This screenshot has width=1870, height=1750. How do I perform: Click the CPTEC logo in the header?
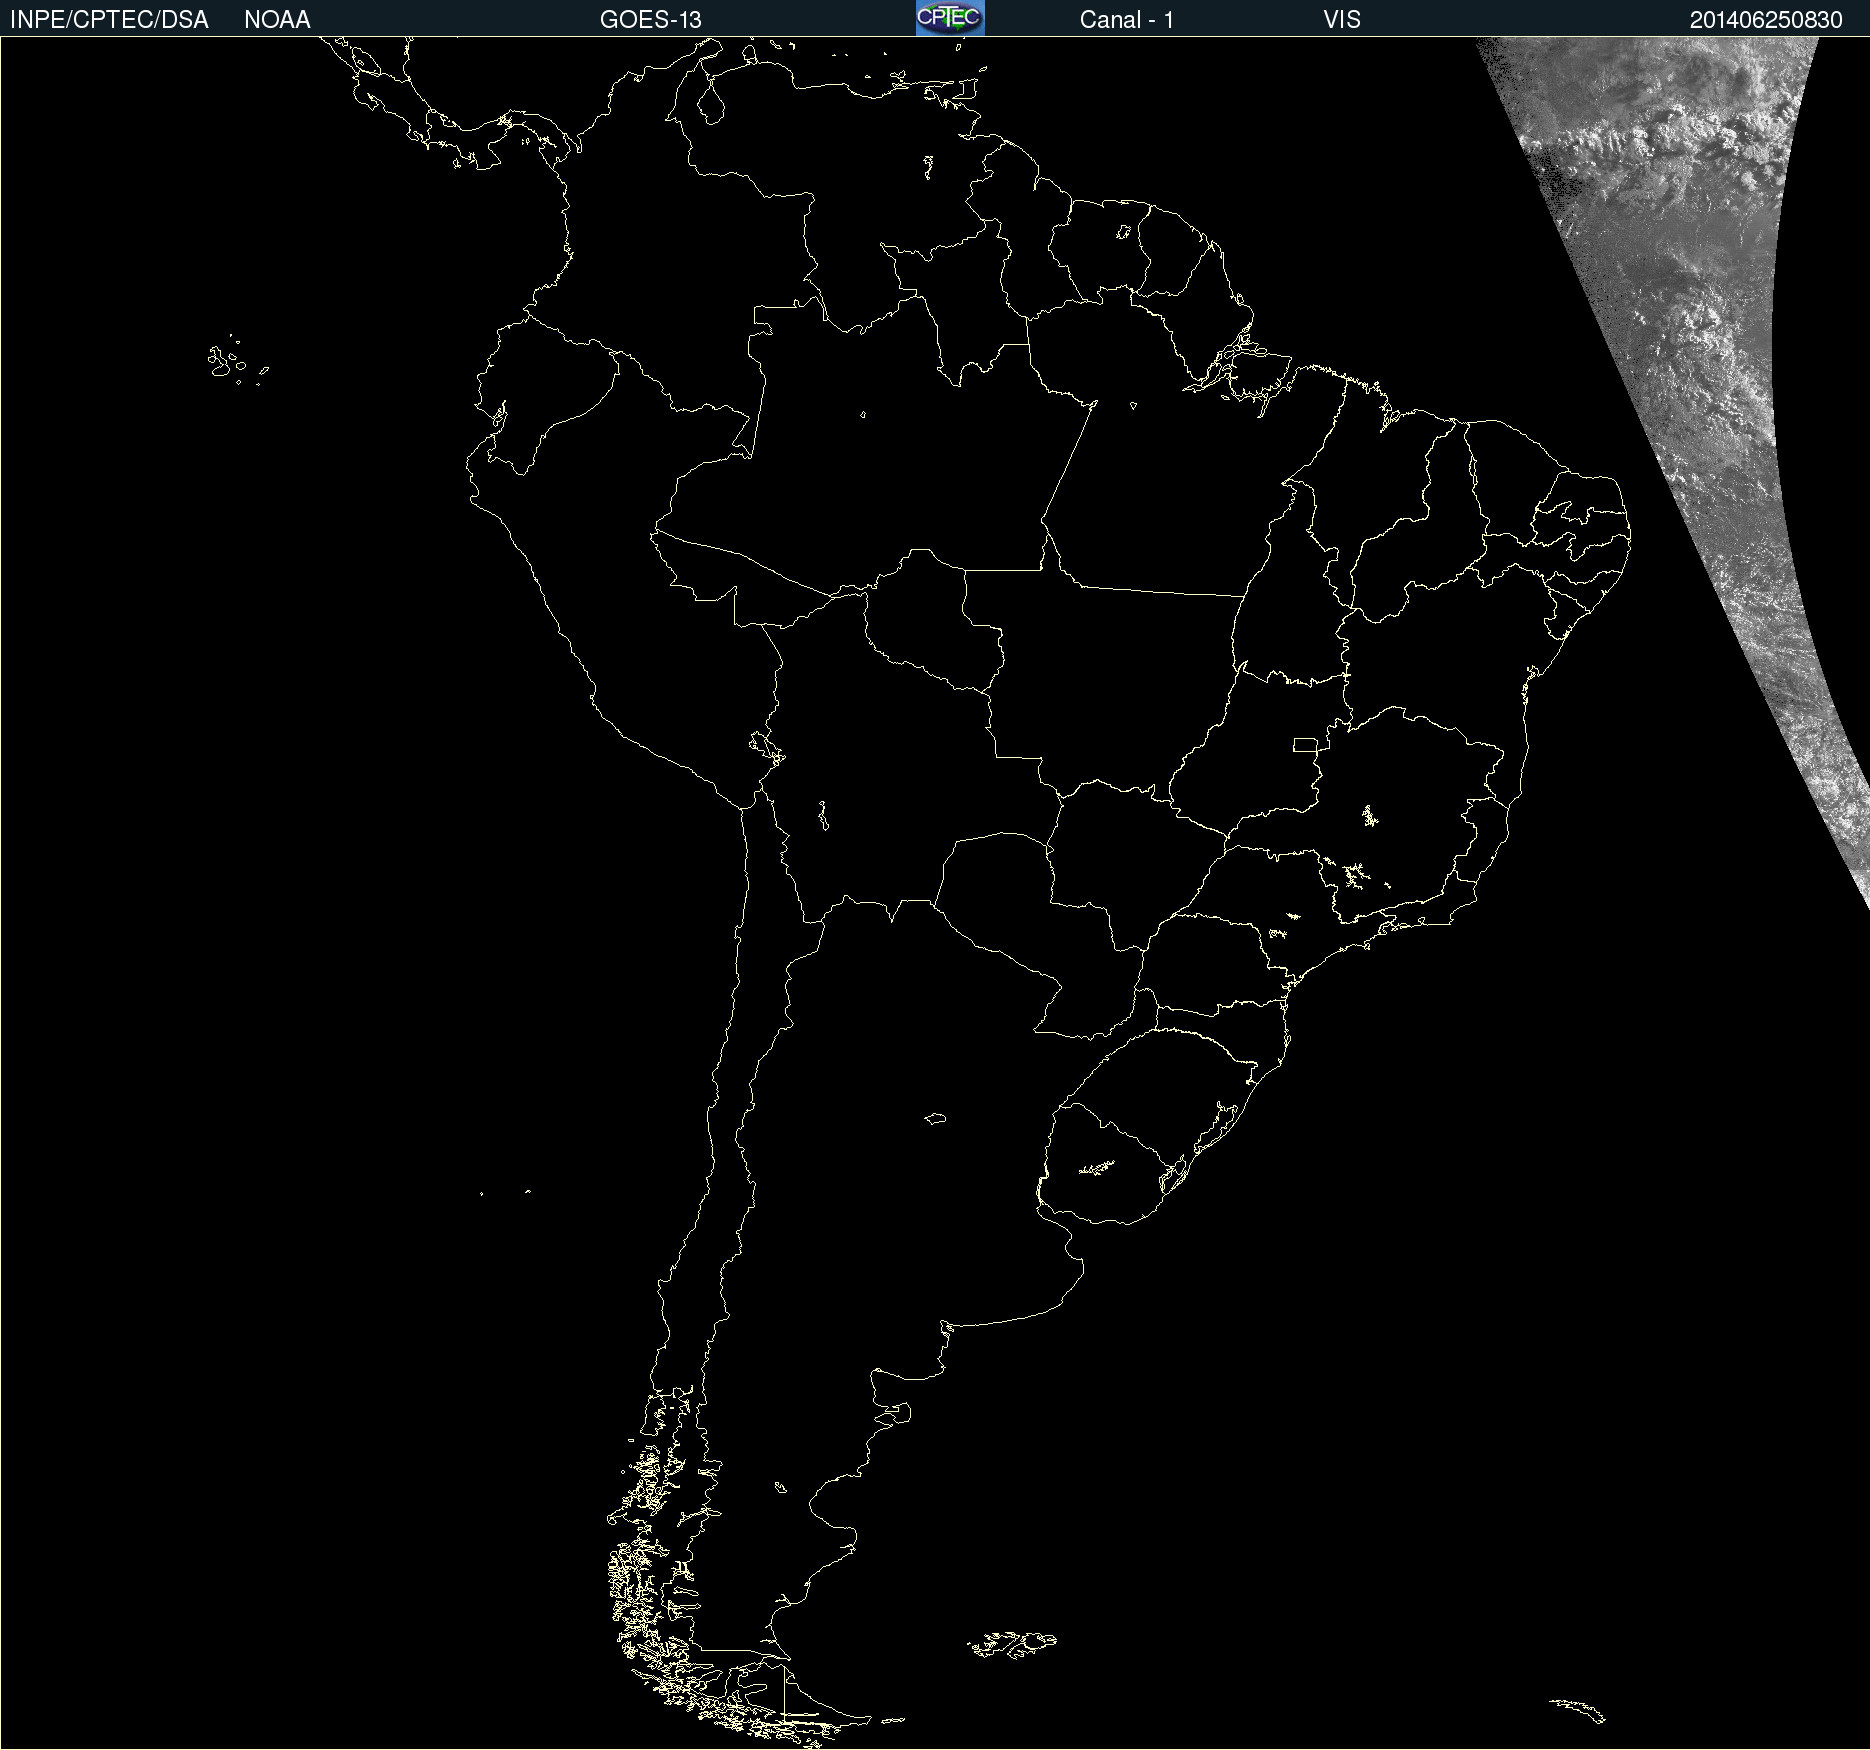point(950,18)
